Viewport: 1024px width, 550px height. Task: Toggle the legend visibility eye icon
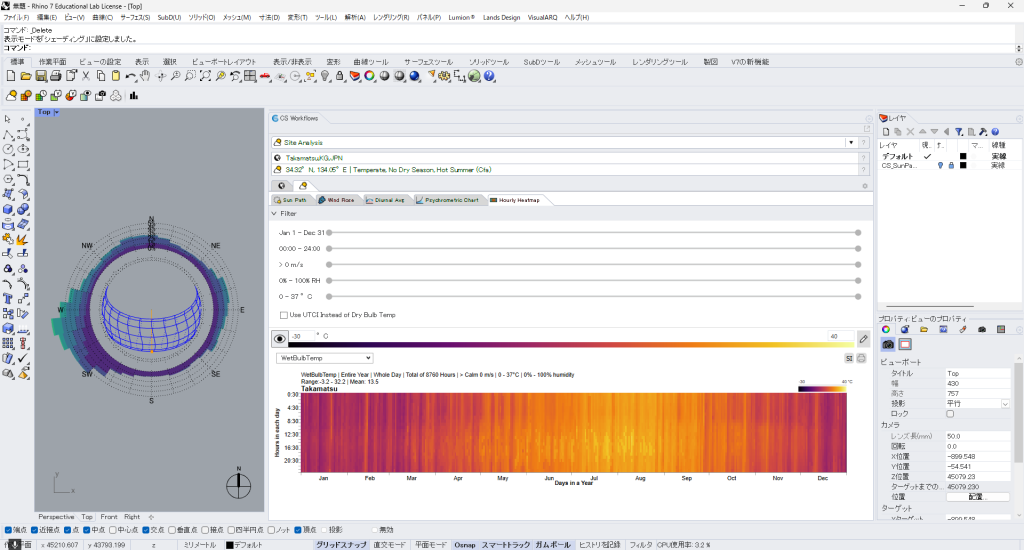(x=280, y=339)
